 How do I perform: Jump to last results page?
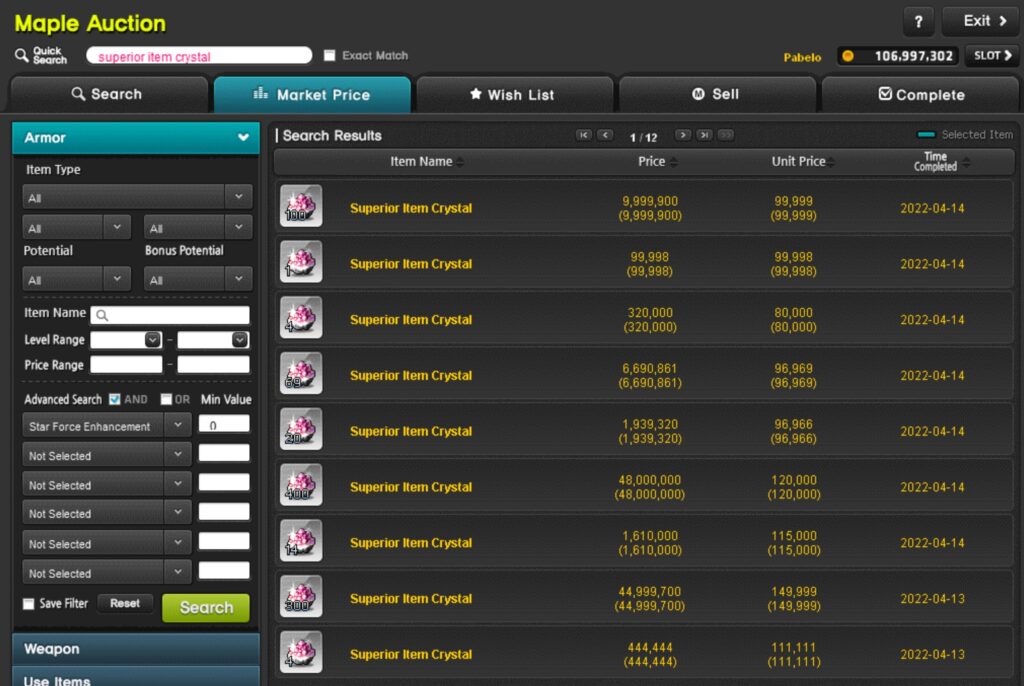click(704, 135)
